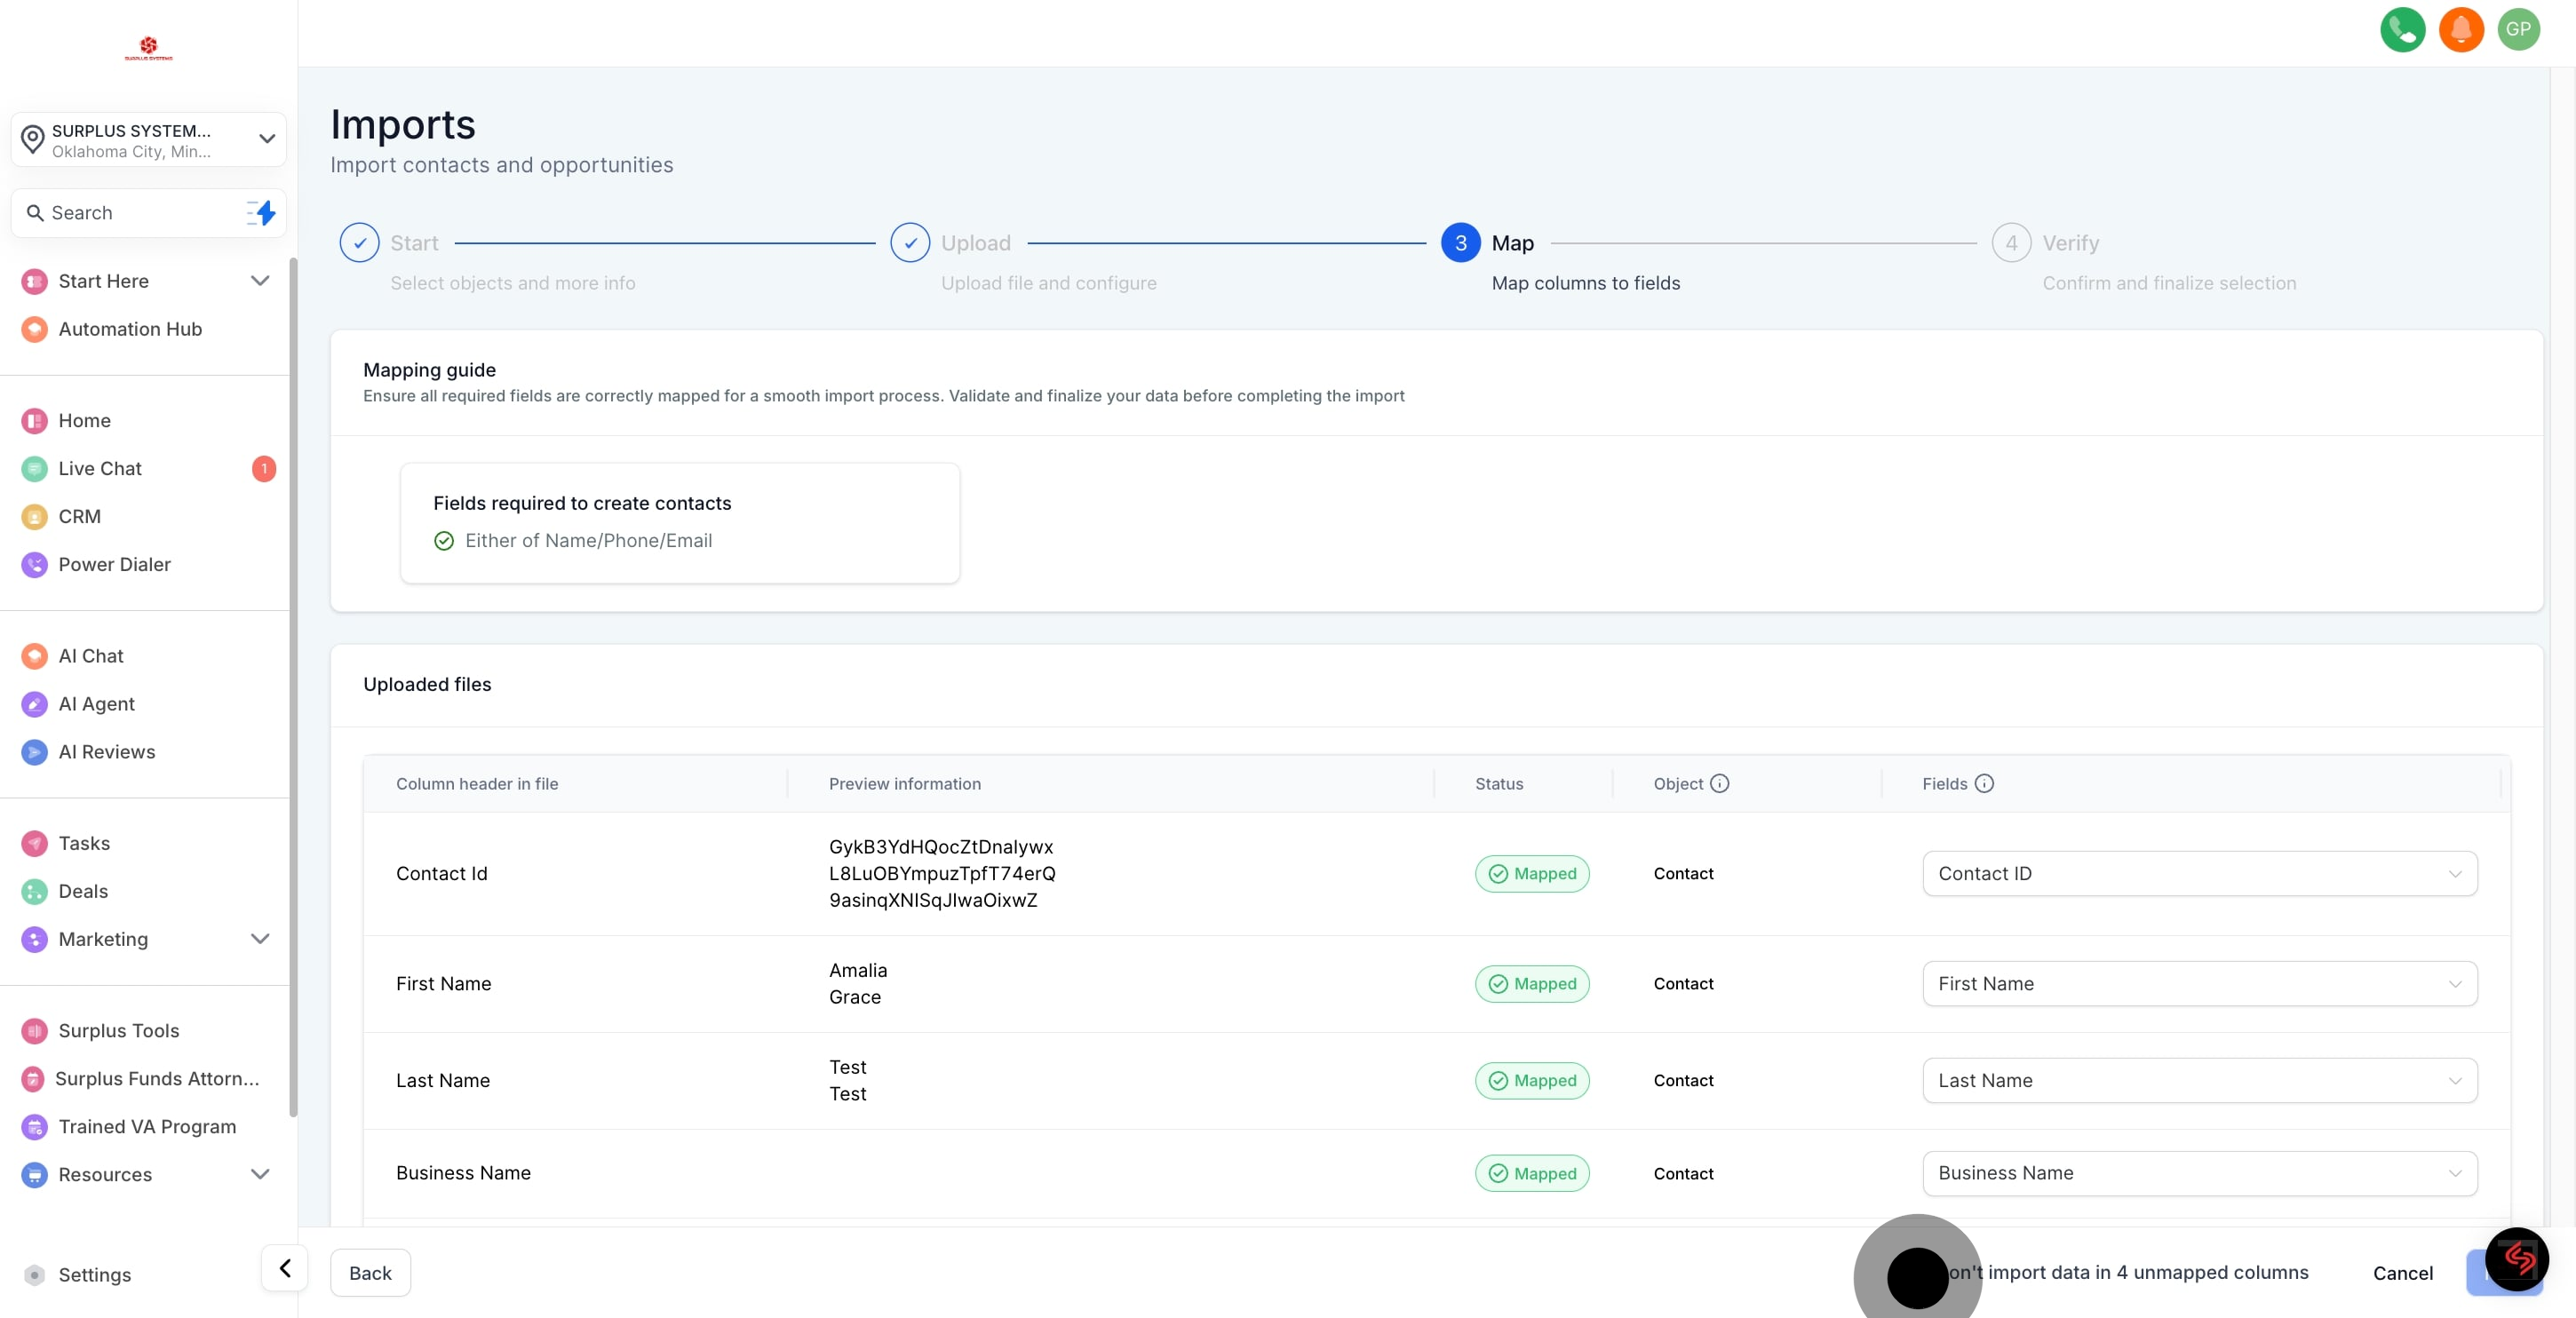Open Power Dialer in the sidebar
The width and height of the screenshot is (2576, 1318).
point(114,565)
